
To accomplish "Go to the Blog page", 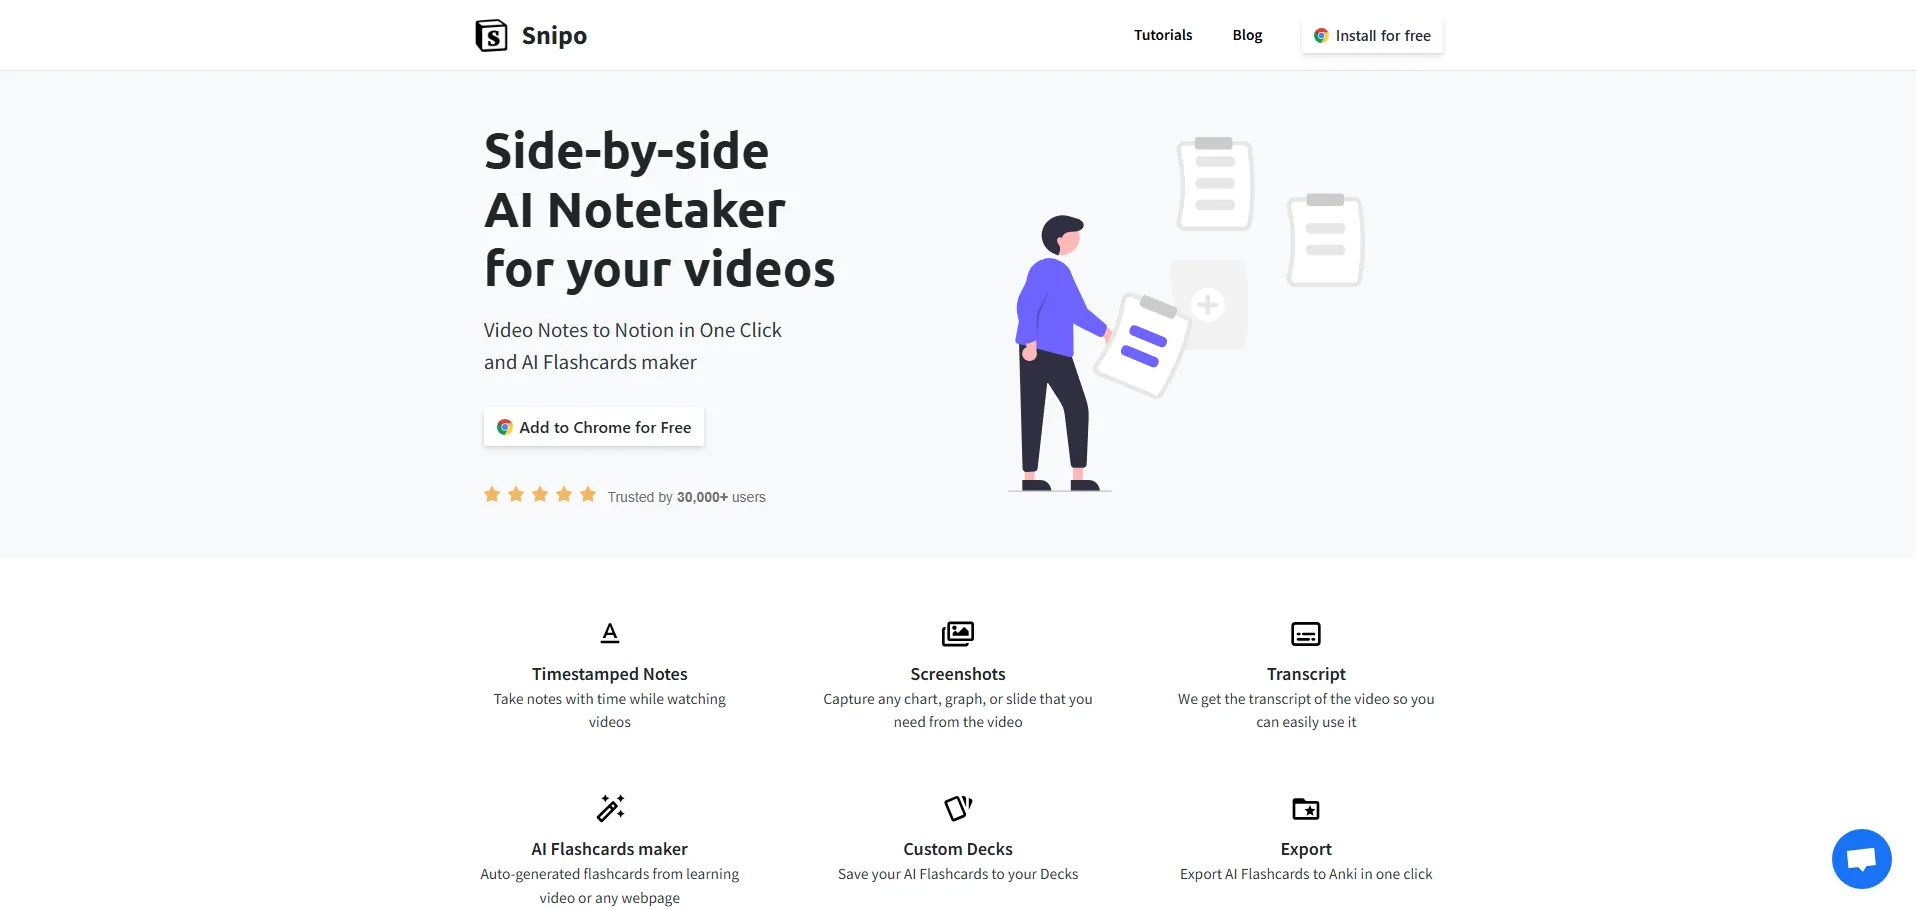I will tap(1247, 35).
